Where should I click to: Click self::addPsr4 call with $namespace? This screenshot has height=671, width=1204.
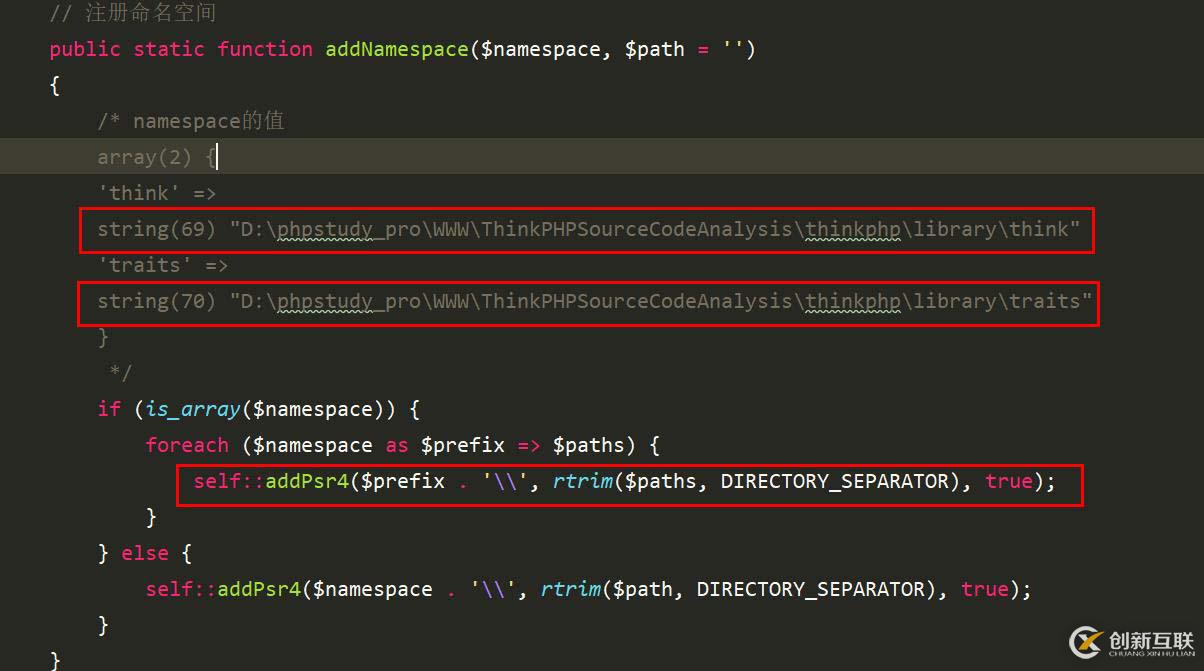(x=589, y=589)
